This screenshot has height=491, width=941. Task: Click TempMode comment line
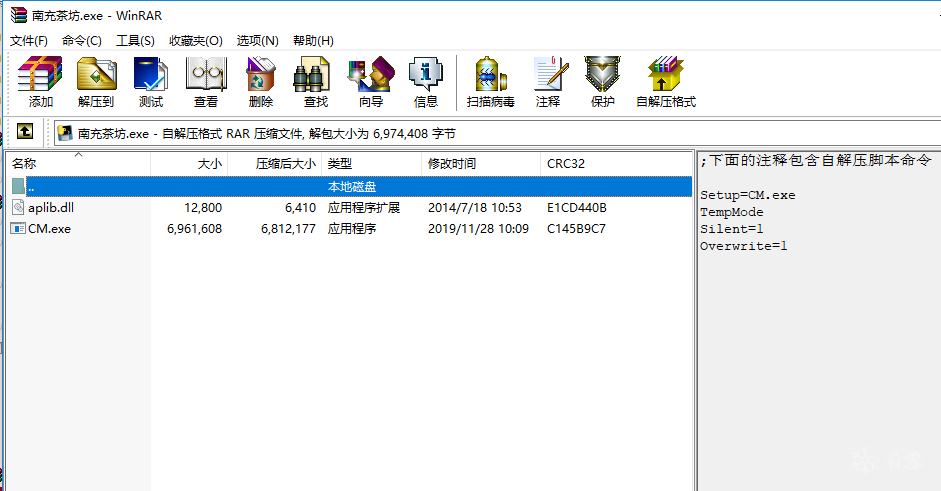click(x=732, y=212)
